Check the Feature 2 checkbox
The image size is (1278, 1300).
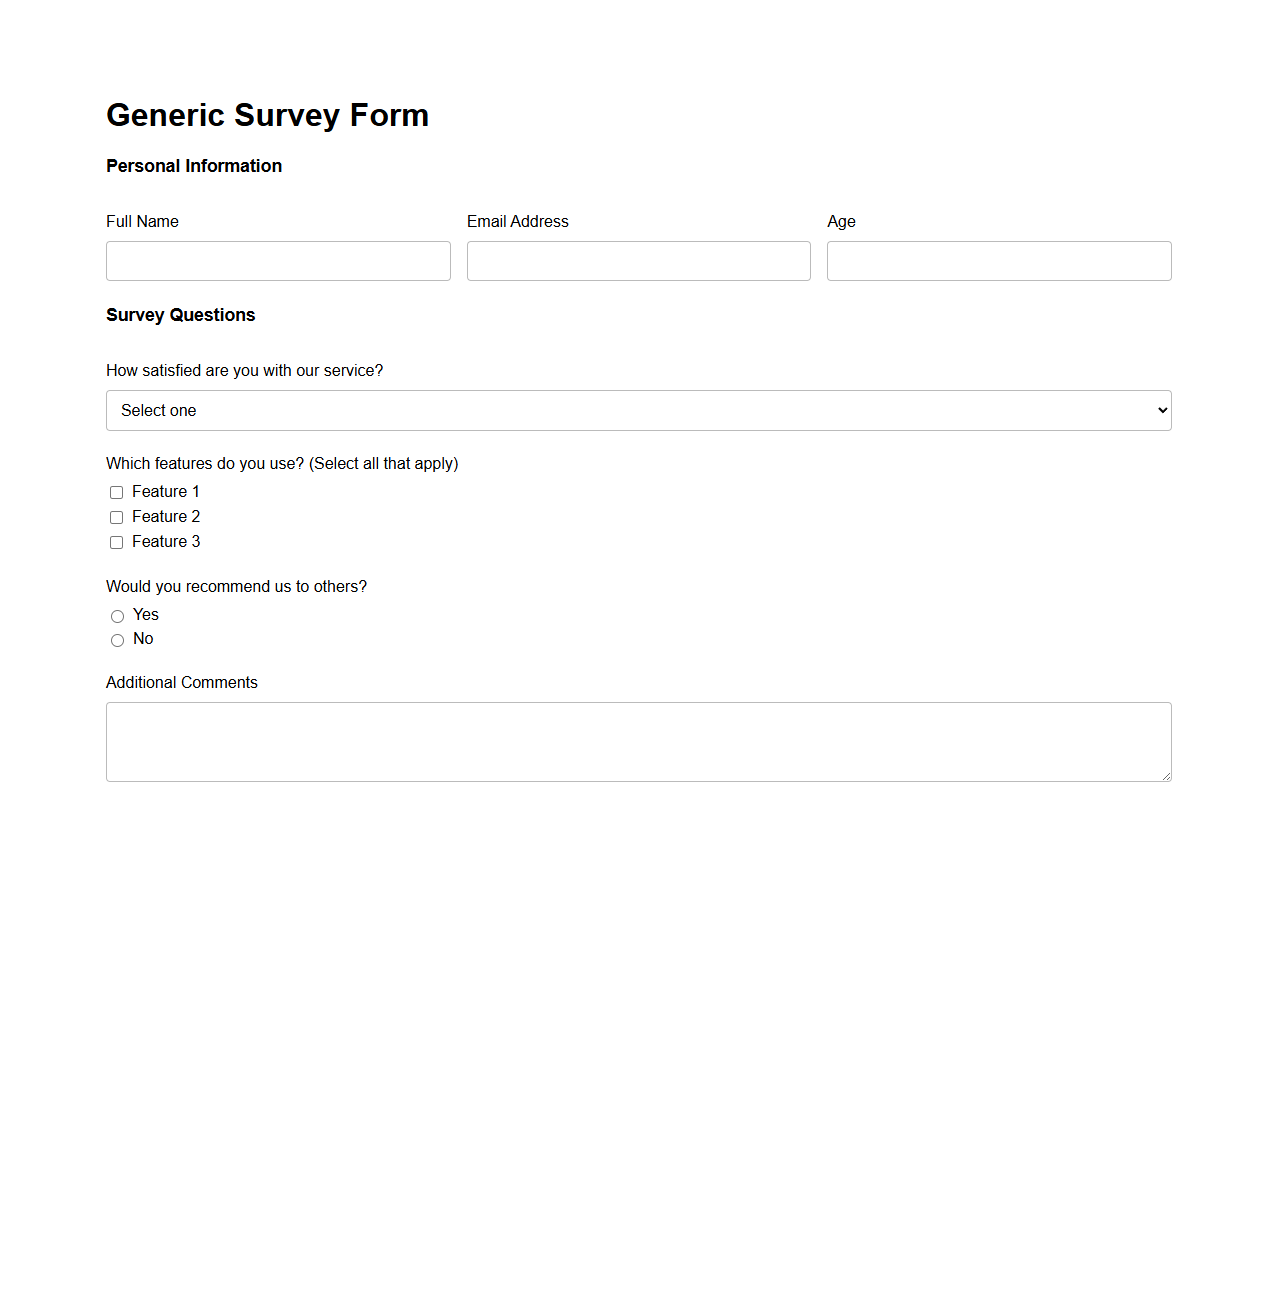pyautogui.click(x=116, y=517)
